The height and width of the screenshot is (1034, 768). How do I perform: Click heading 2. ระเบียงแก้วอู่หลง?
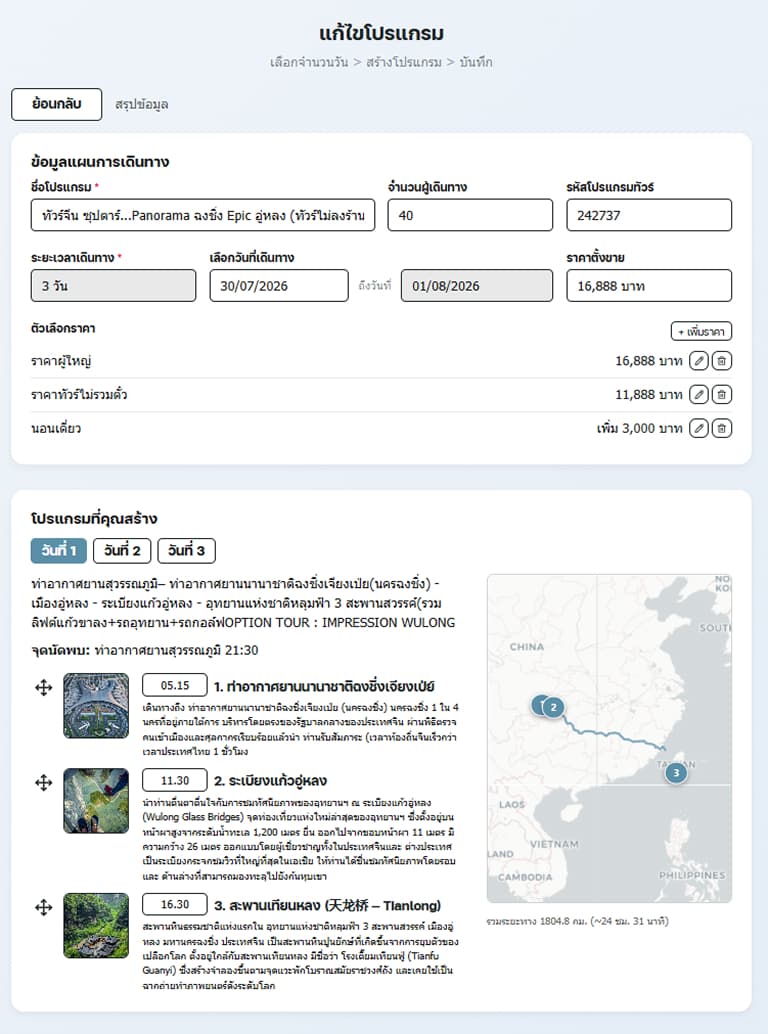tap(270, 781)
